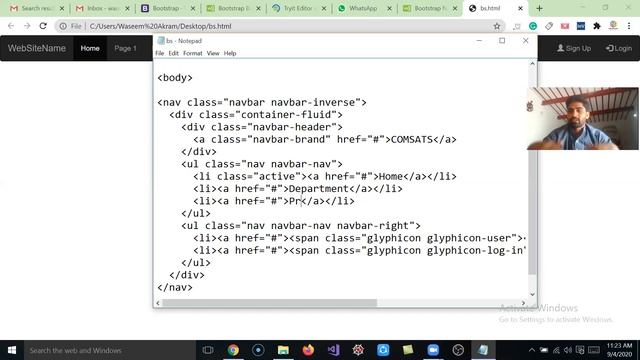
Task: Switch to Notepad from the taskbar
Action: tap(483, 350)
